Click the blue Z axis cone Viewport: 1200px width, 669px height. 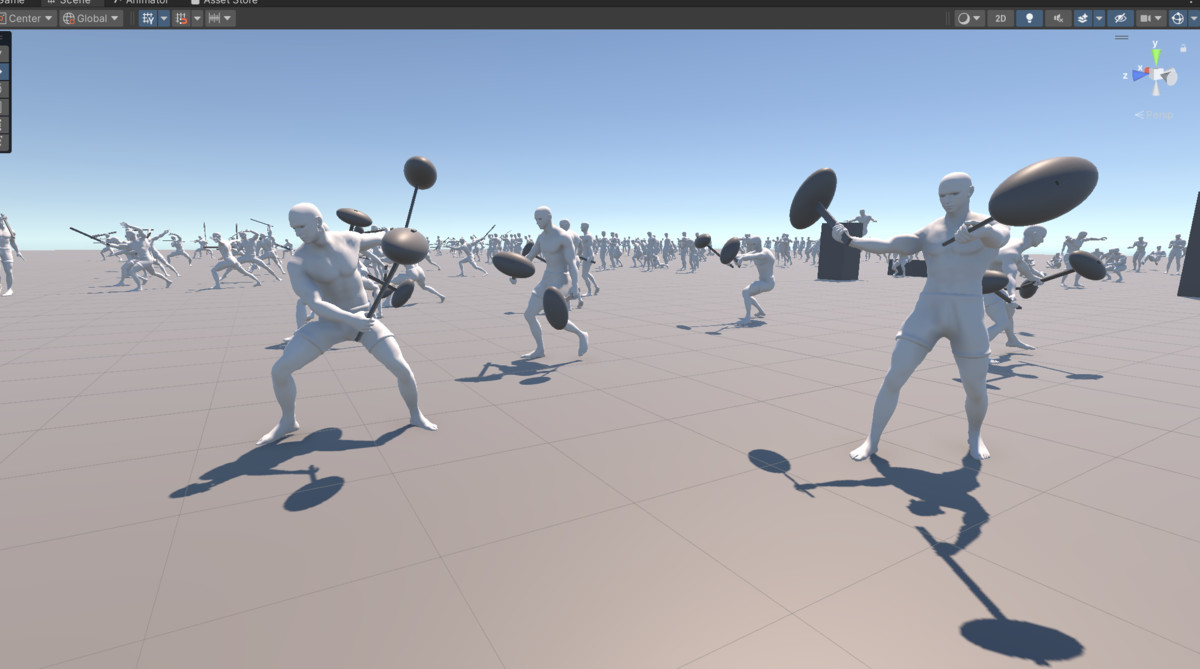(1141, 75)
